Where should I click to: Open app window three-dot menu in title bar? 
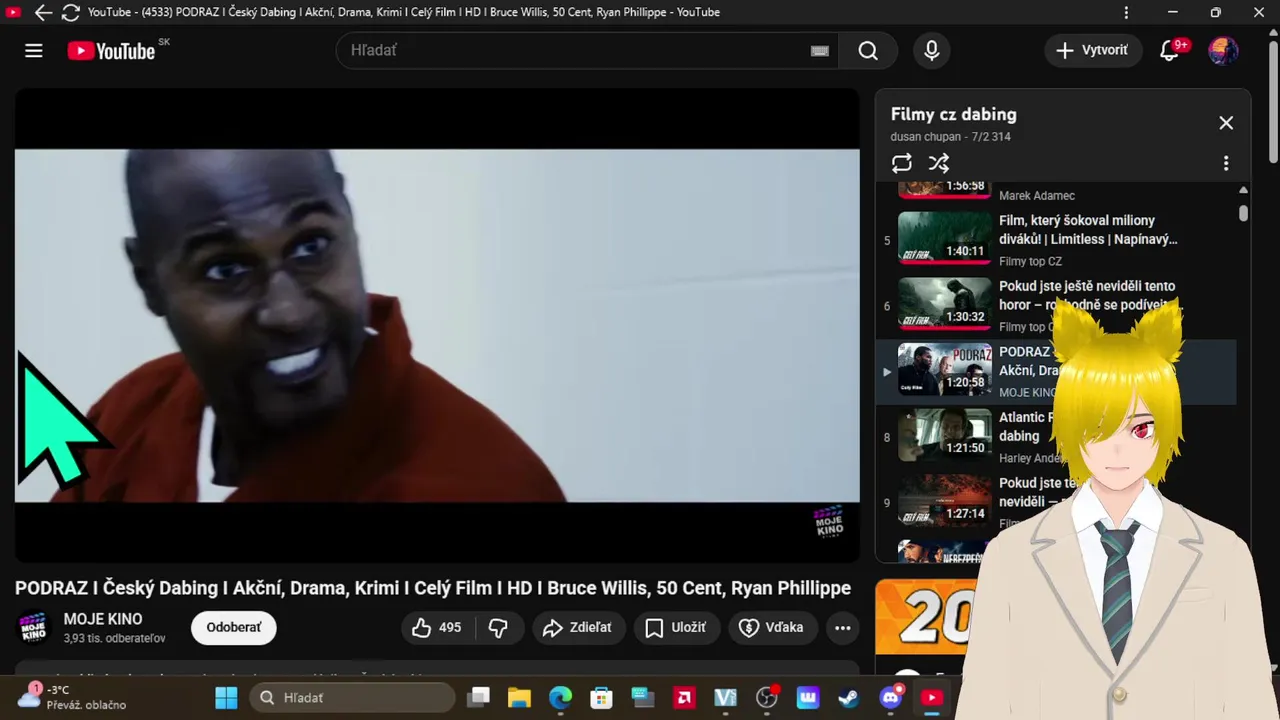1127,13
